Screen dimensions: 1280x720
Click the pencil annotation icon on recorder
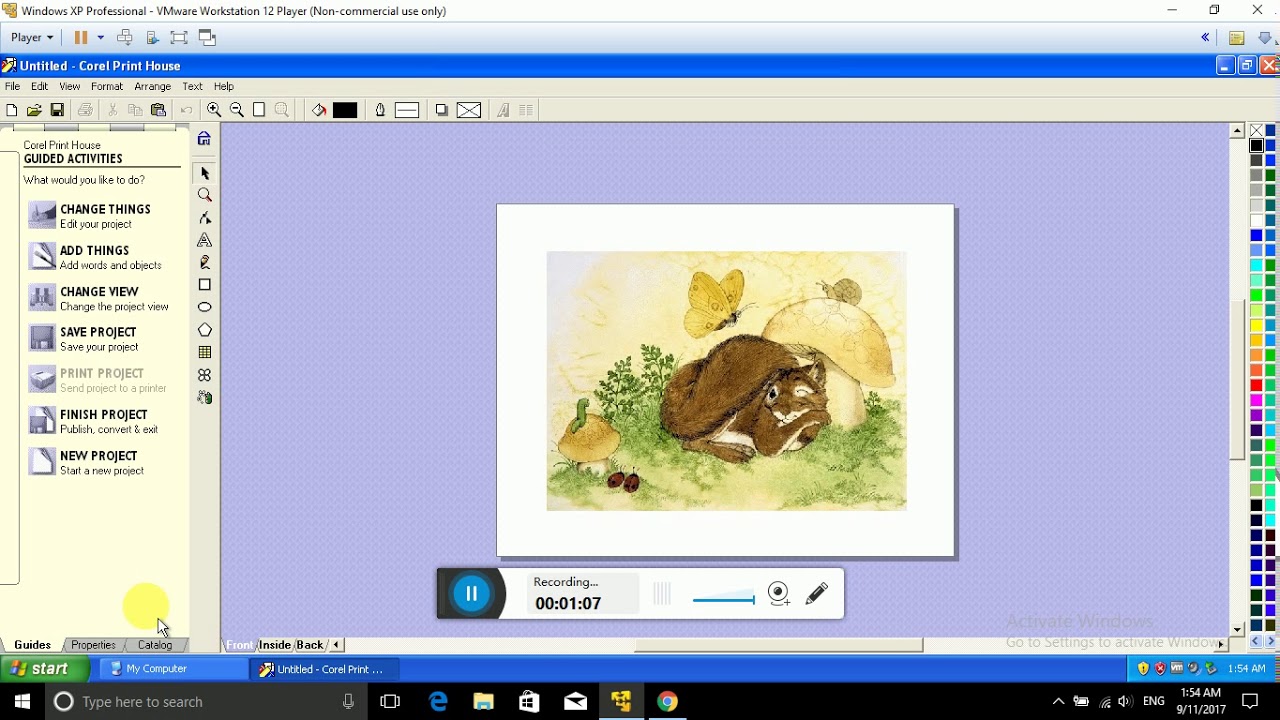point(817,594)
